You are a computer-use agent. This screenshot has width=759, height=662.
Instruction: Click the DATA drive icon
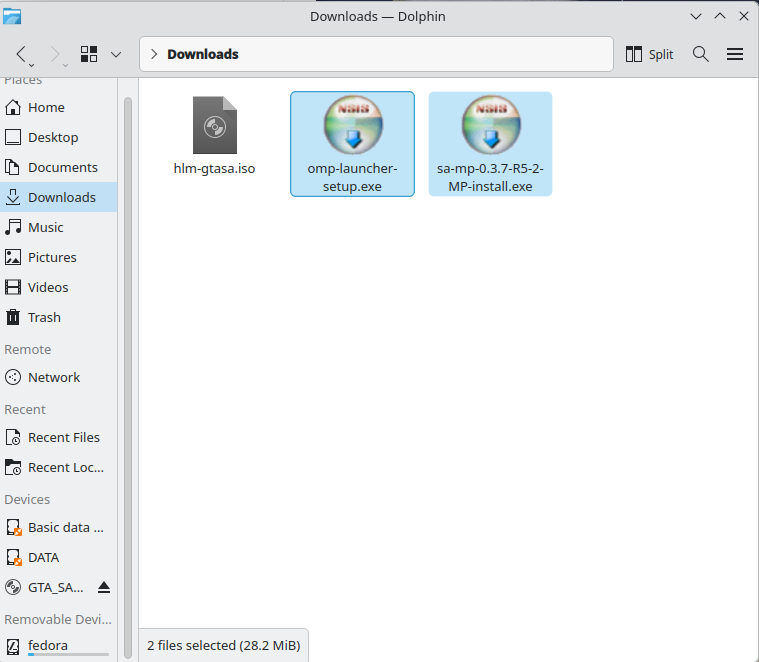(13, 557)
